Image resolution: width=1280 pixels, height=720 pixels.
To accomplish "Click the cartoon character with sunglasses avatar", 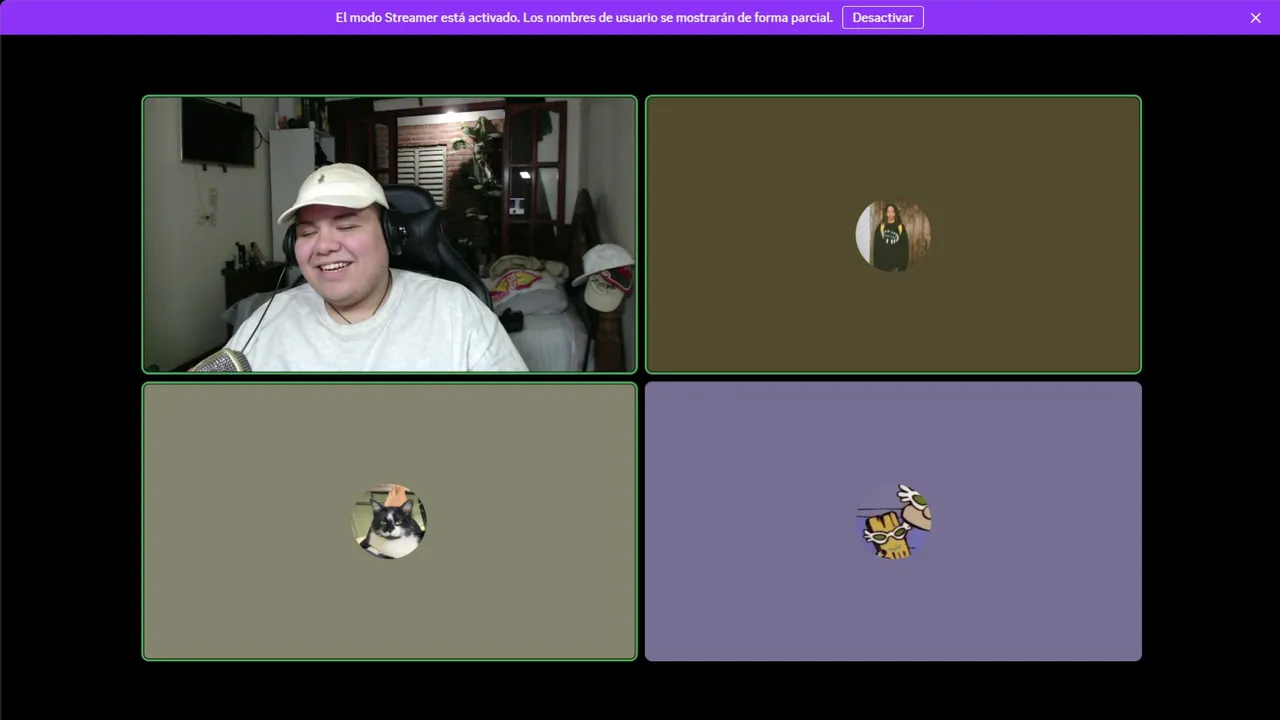I will pyautogui.click(x=893, y=521).
